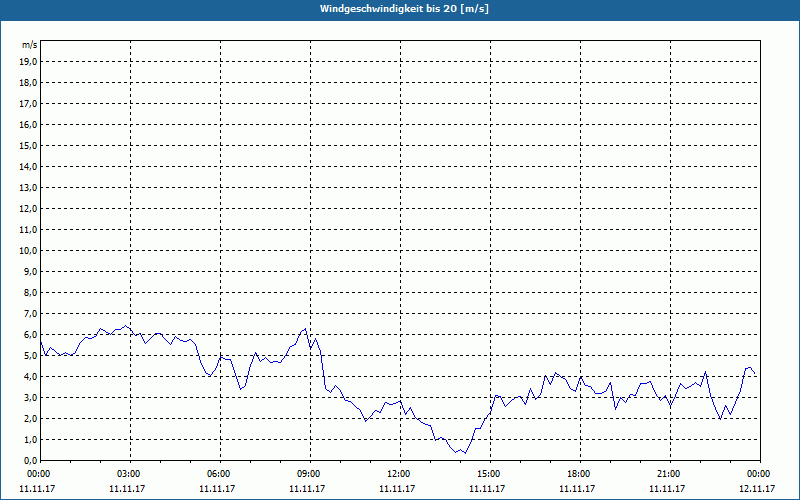The height and width of the screenshot is (500, 800).
Task: Click the 17,0 y-axis label
Action: tap(28, 104)
